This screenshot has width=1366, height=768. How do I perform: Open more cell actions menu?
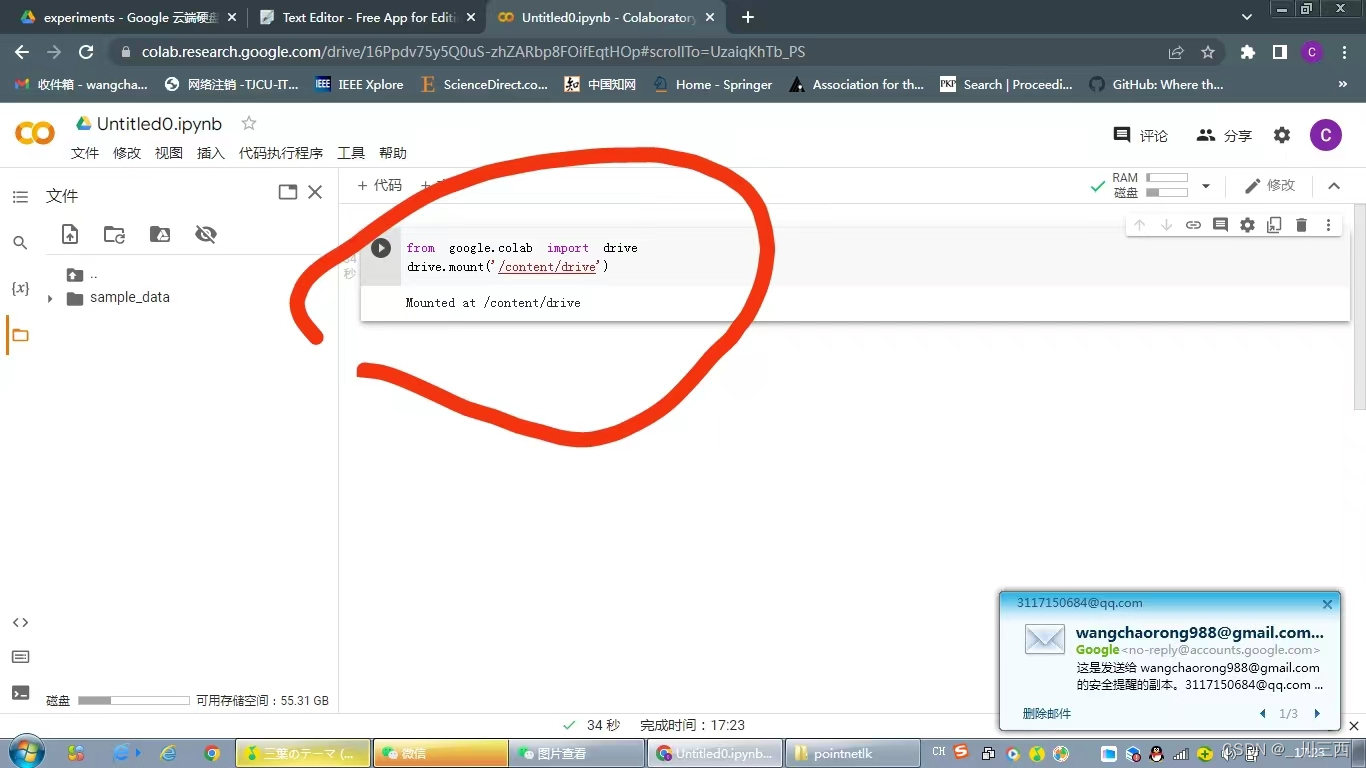click(1328, 225)
